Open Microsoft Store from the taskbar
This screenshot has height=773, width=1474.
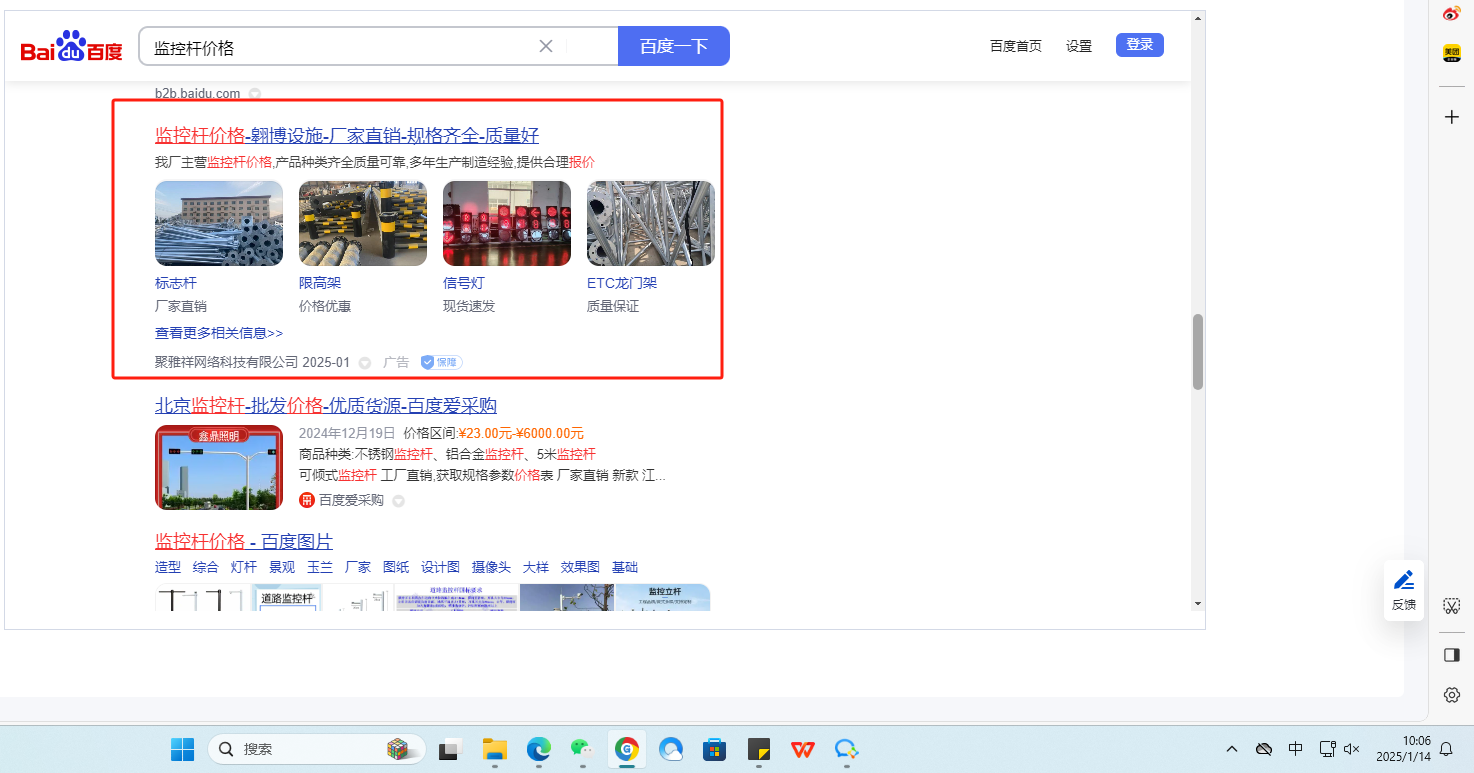pyautogui.click(x=714, y=749)
